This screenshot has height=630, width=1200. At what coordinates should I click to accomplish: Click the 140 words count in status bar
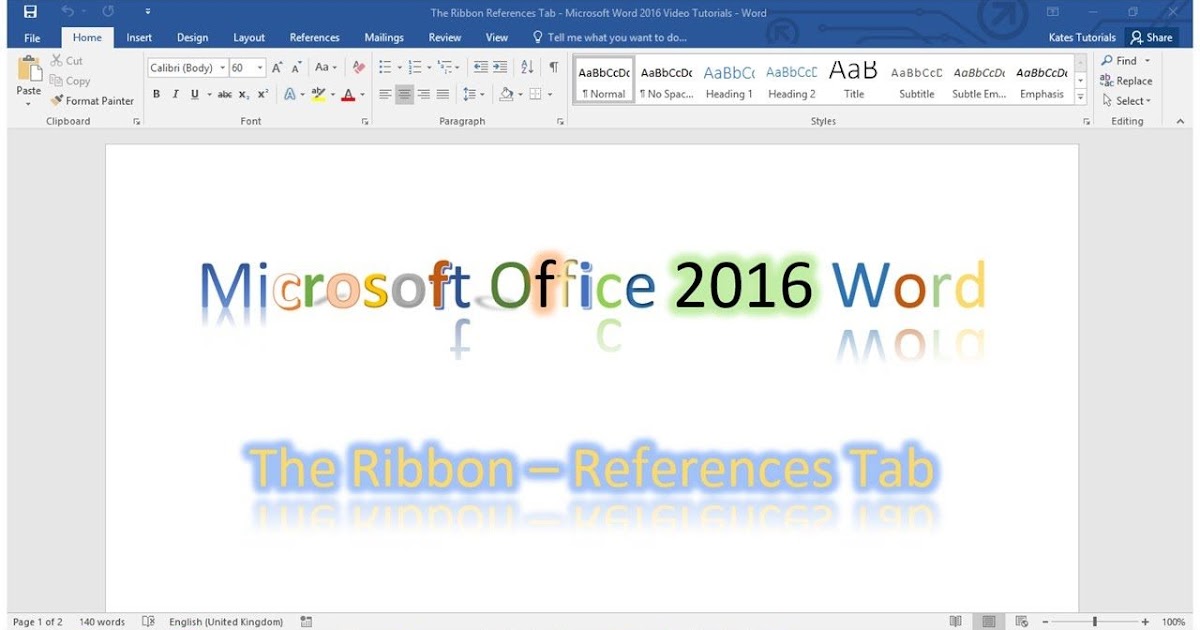click(x=102, y=622)
